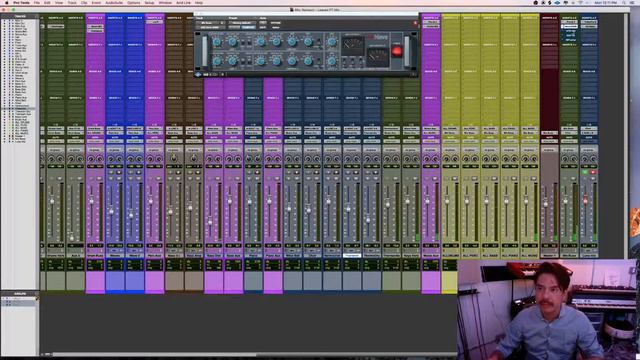Click the Tracks list header
The height and width of the screenshot is (360, 640).
click(20, 16)
